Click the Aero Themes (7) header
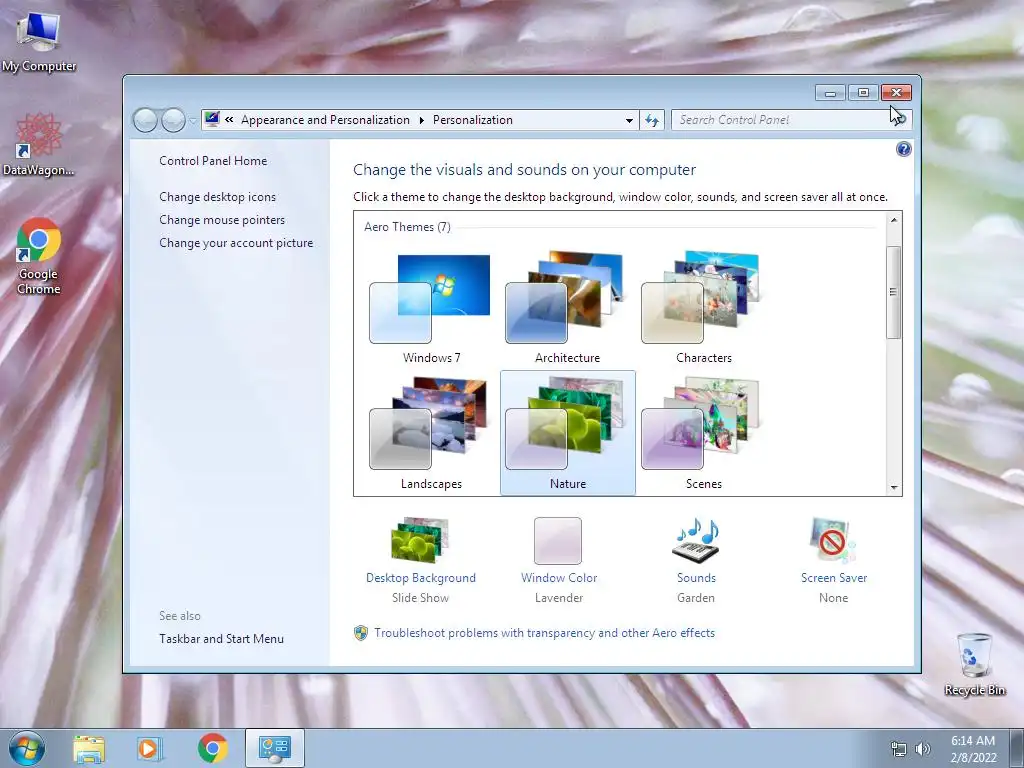This screenshot has height=768, width=1024. click(x=407, y=227)
